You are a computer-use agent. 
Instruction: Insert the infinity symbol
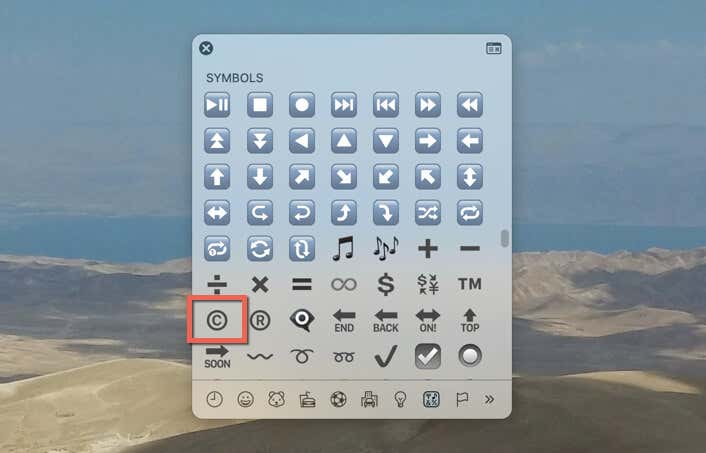tap(344, 284)
